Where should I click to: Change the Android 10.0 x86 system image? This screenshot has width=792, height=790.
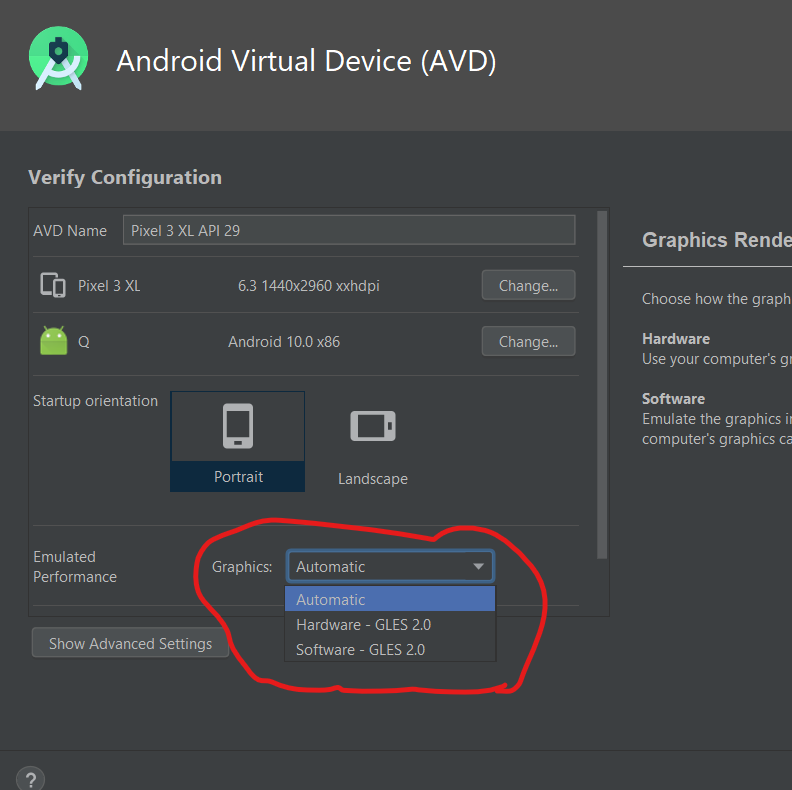pos(528,341)
